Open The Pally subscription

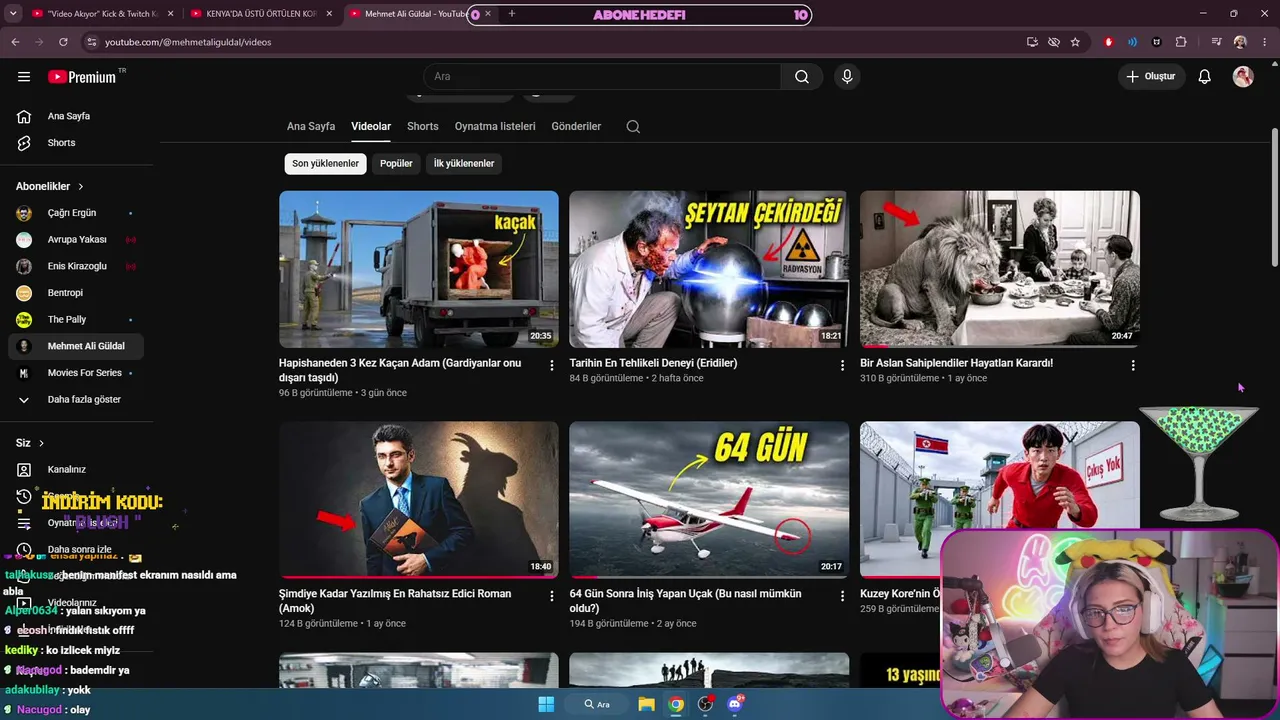[77, 320]
